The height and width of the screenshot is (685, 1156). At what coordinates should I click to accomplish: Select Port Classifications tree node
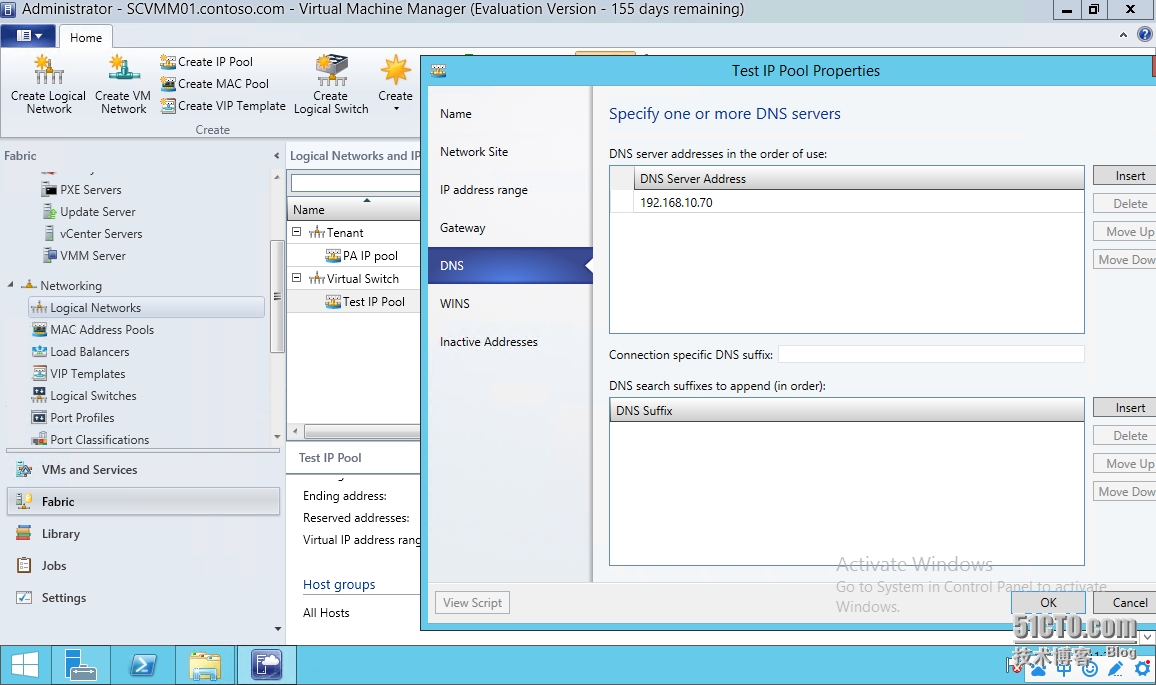tap(90, 439)
